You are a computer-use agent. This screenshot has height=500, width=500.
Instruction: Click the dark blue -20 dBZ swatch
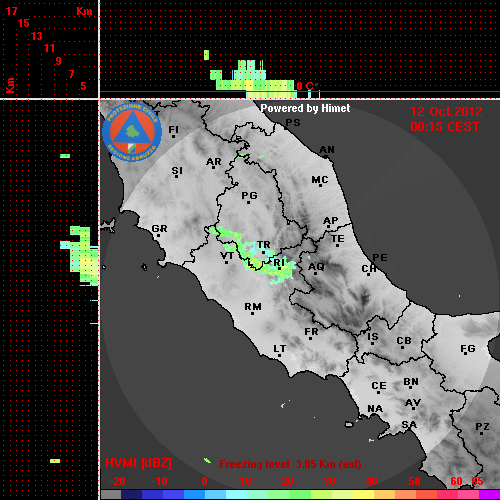131,494
